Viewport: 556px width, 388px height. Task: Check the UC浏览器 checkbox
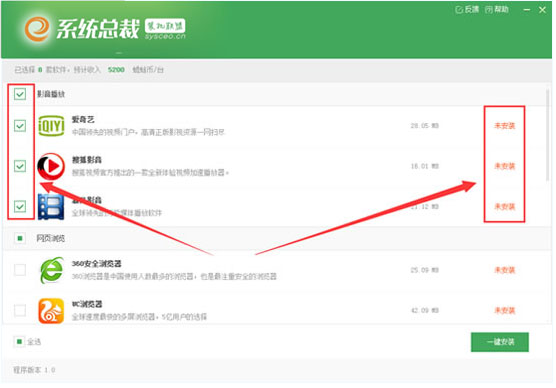tap(20, 310)
